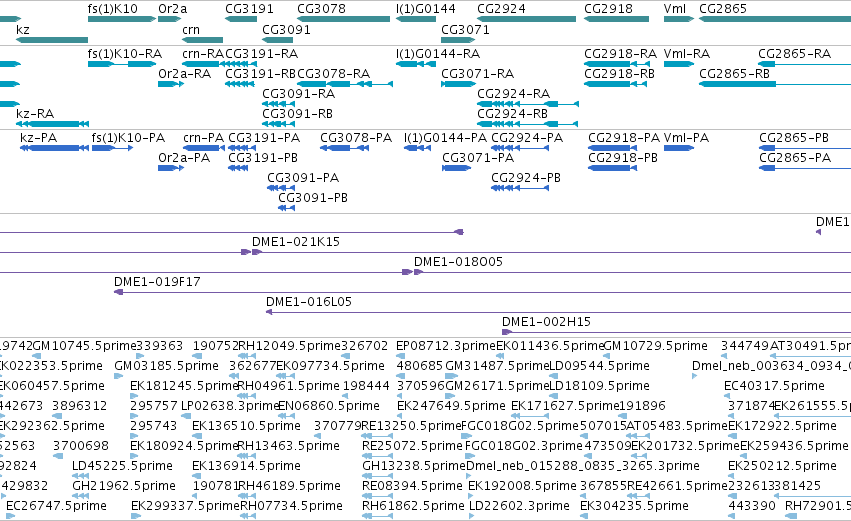Click the CG3091-PA protein label
Image resolution: width=851 pixels, height=521 pixels.
[x=303, y=177]
